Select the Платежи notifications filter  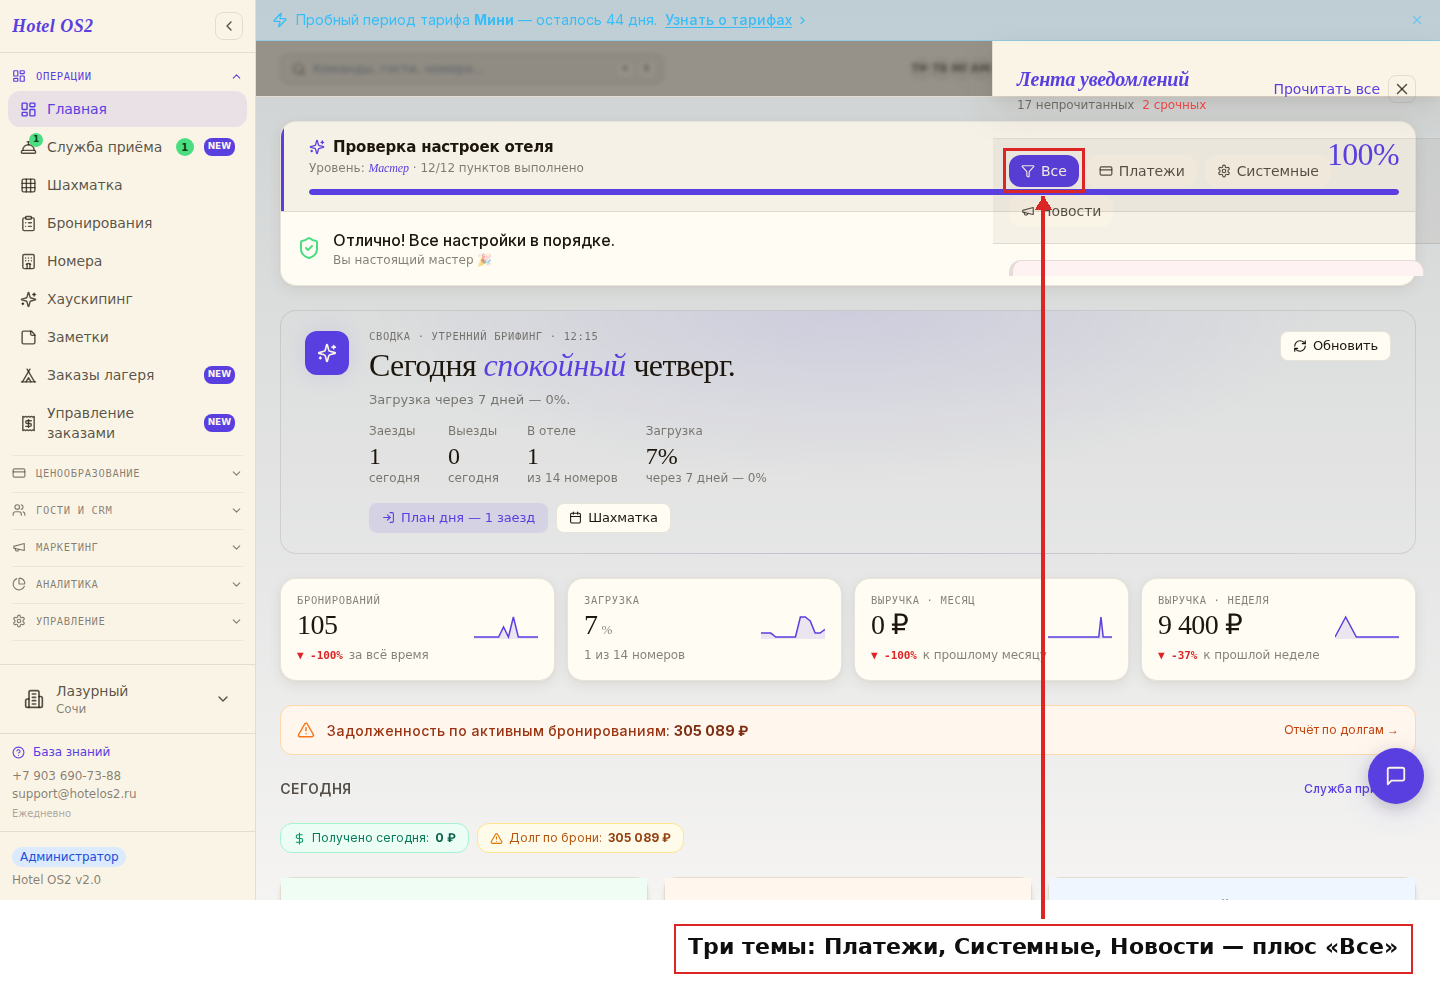tap(1142, 171)
